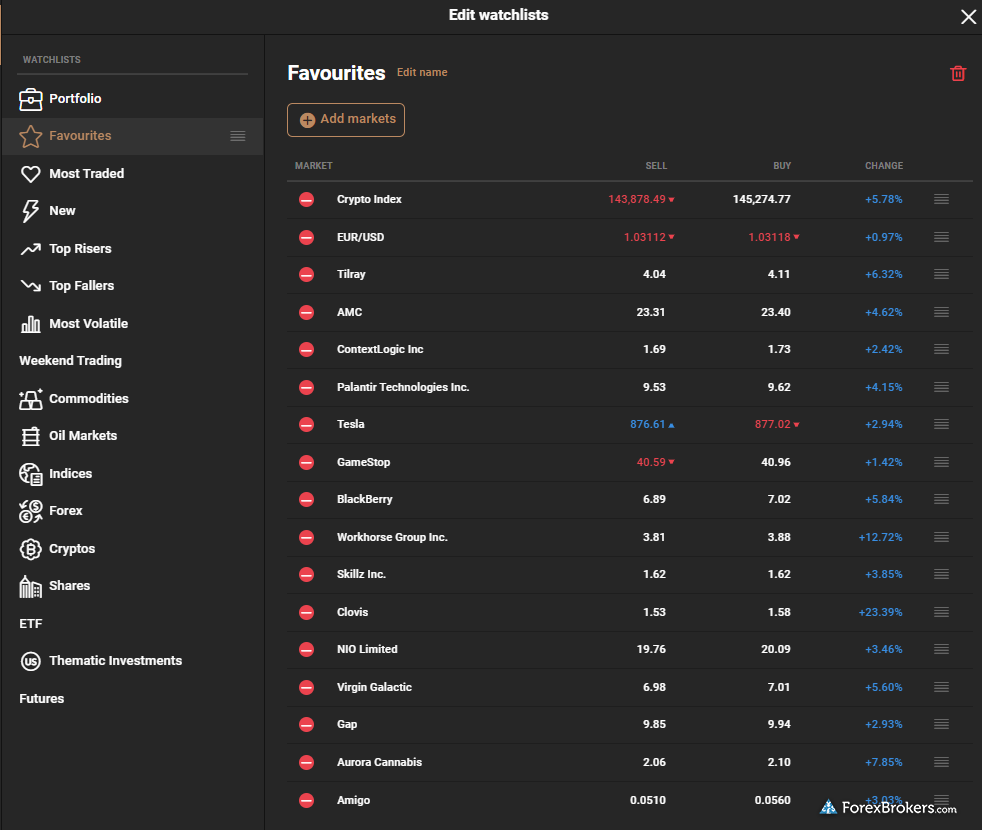Click the Skillz Inc. market name
Viewport: 982px width, 830px height.
[x=361, y=574]
